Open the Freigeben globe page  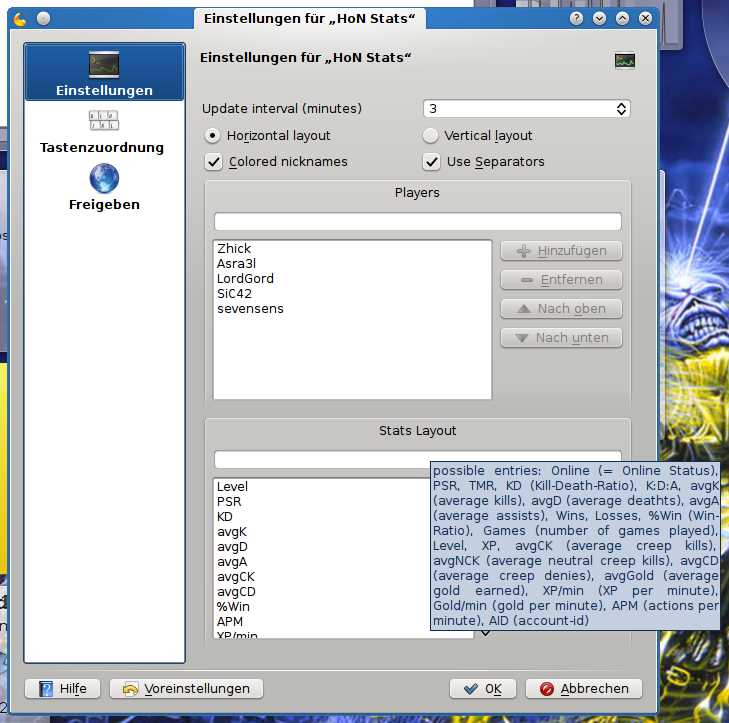click(104, 187)
